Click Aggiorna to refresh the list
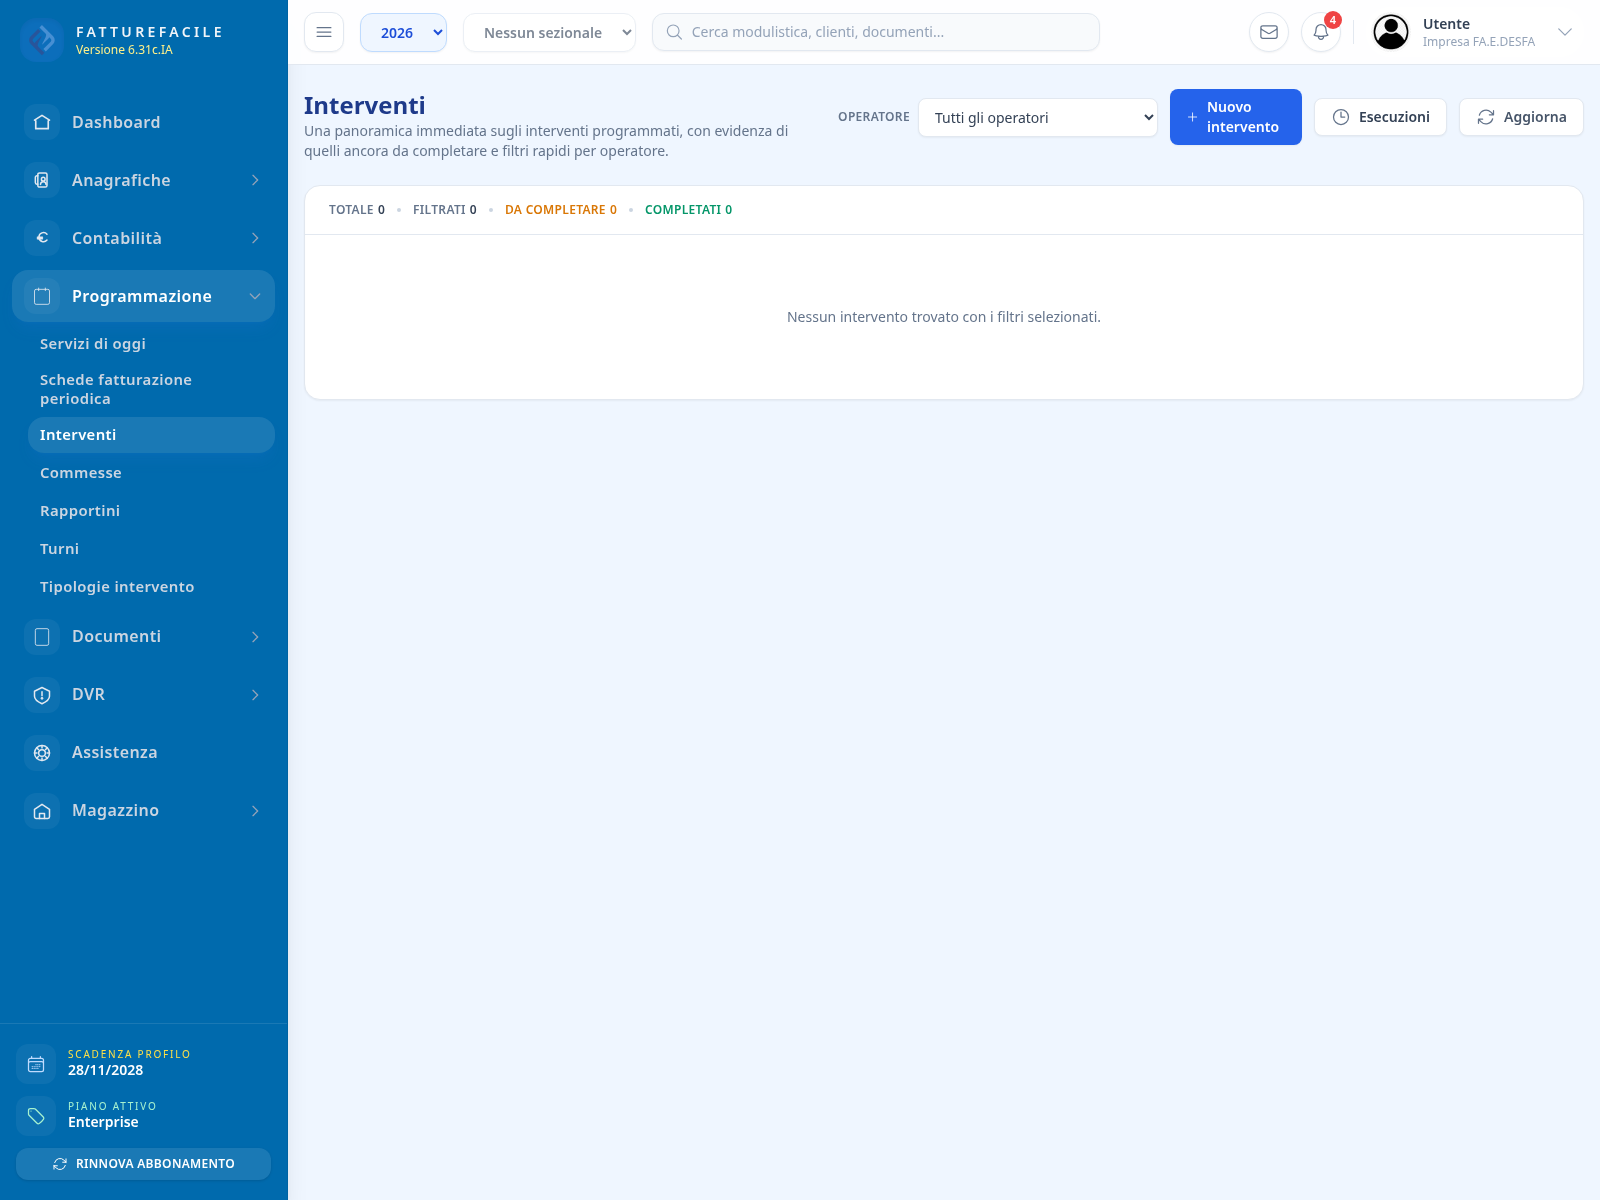 [1521, 117]
